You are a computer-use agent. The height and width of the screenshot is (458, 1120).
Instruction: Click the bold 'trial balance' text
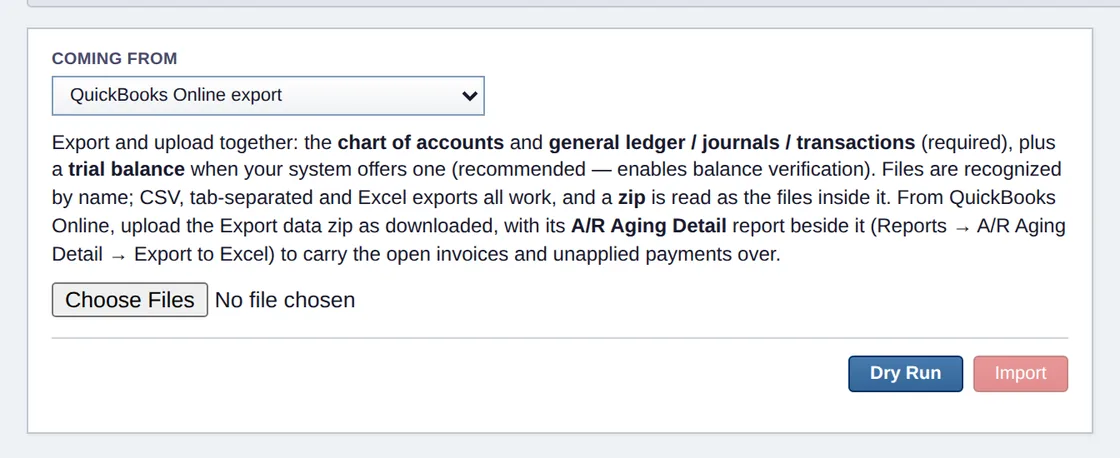tap(126, 170)
